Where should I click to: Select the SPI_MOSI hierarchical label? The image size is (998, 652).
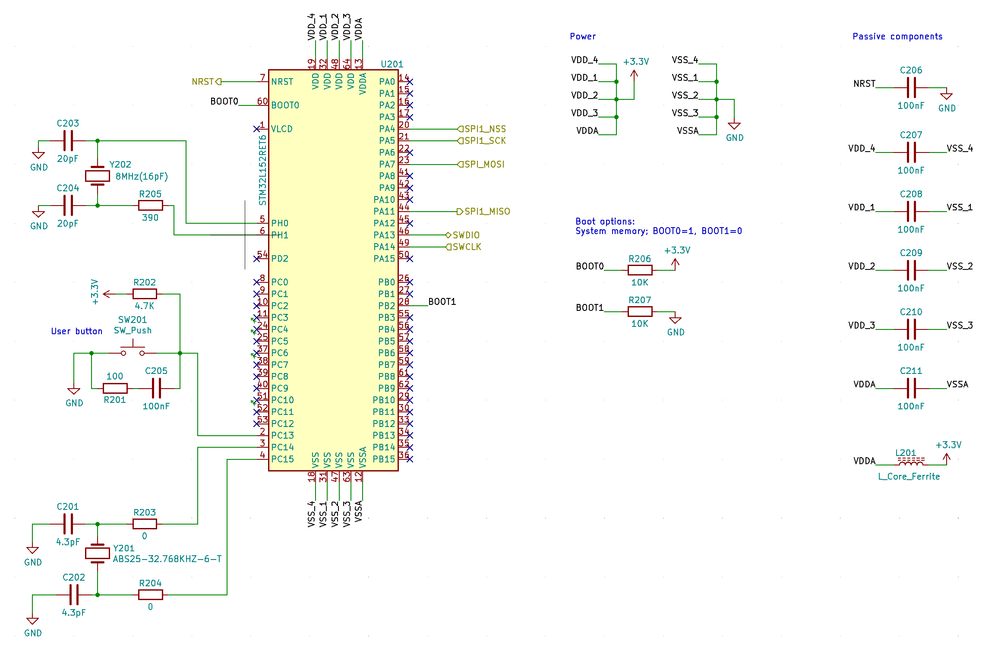(481, 164)
